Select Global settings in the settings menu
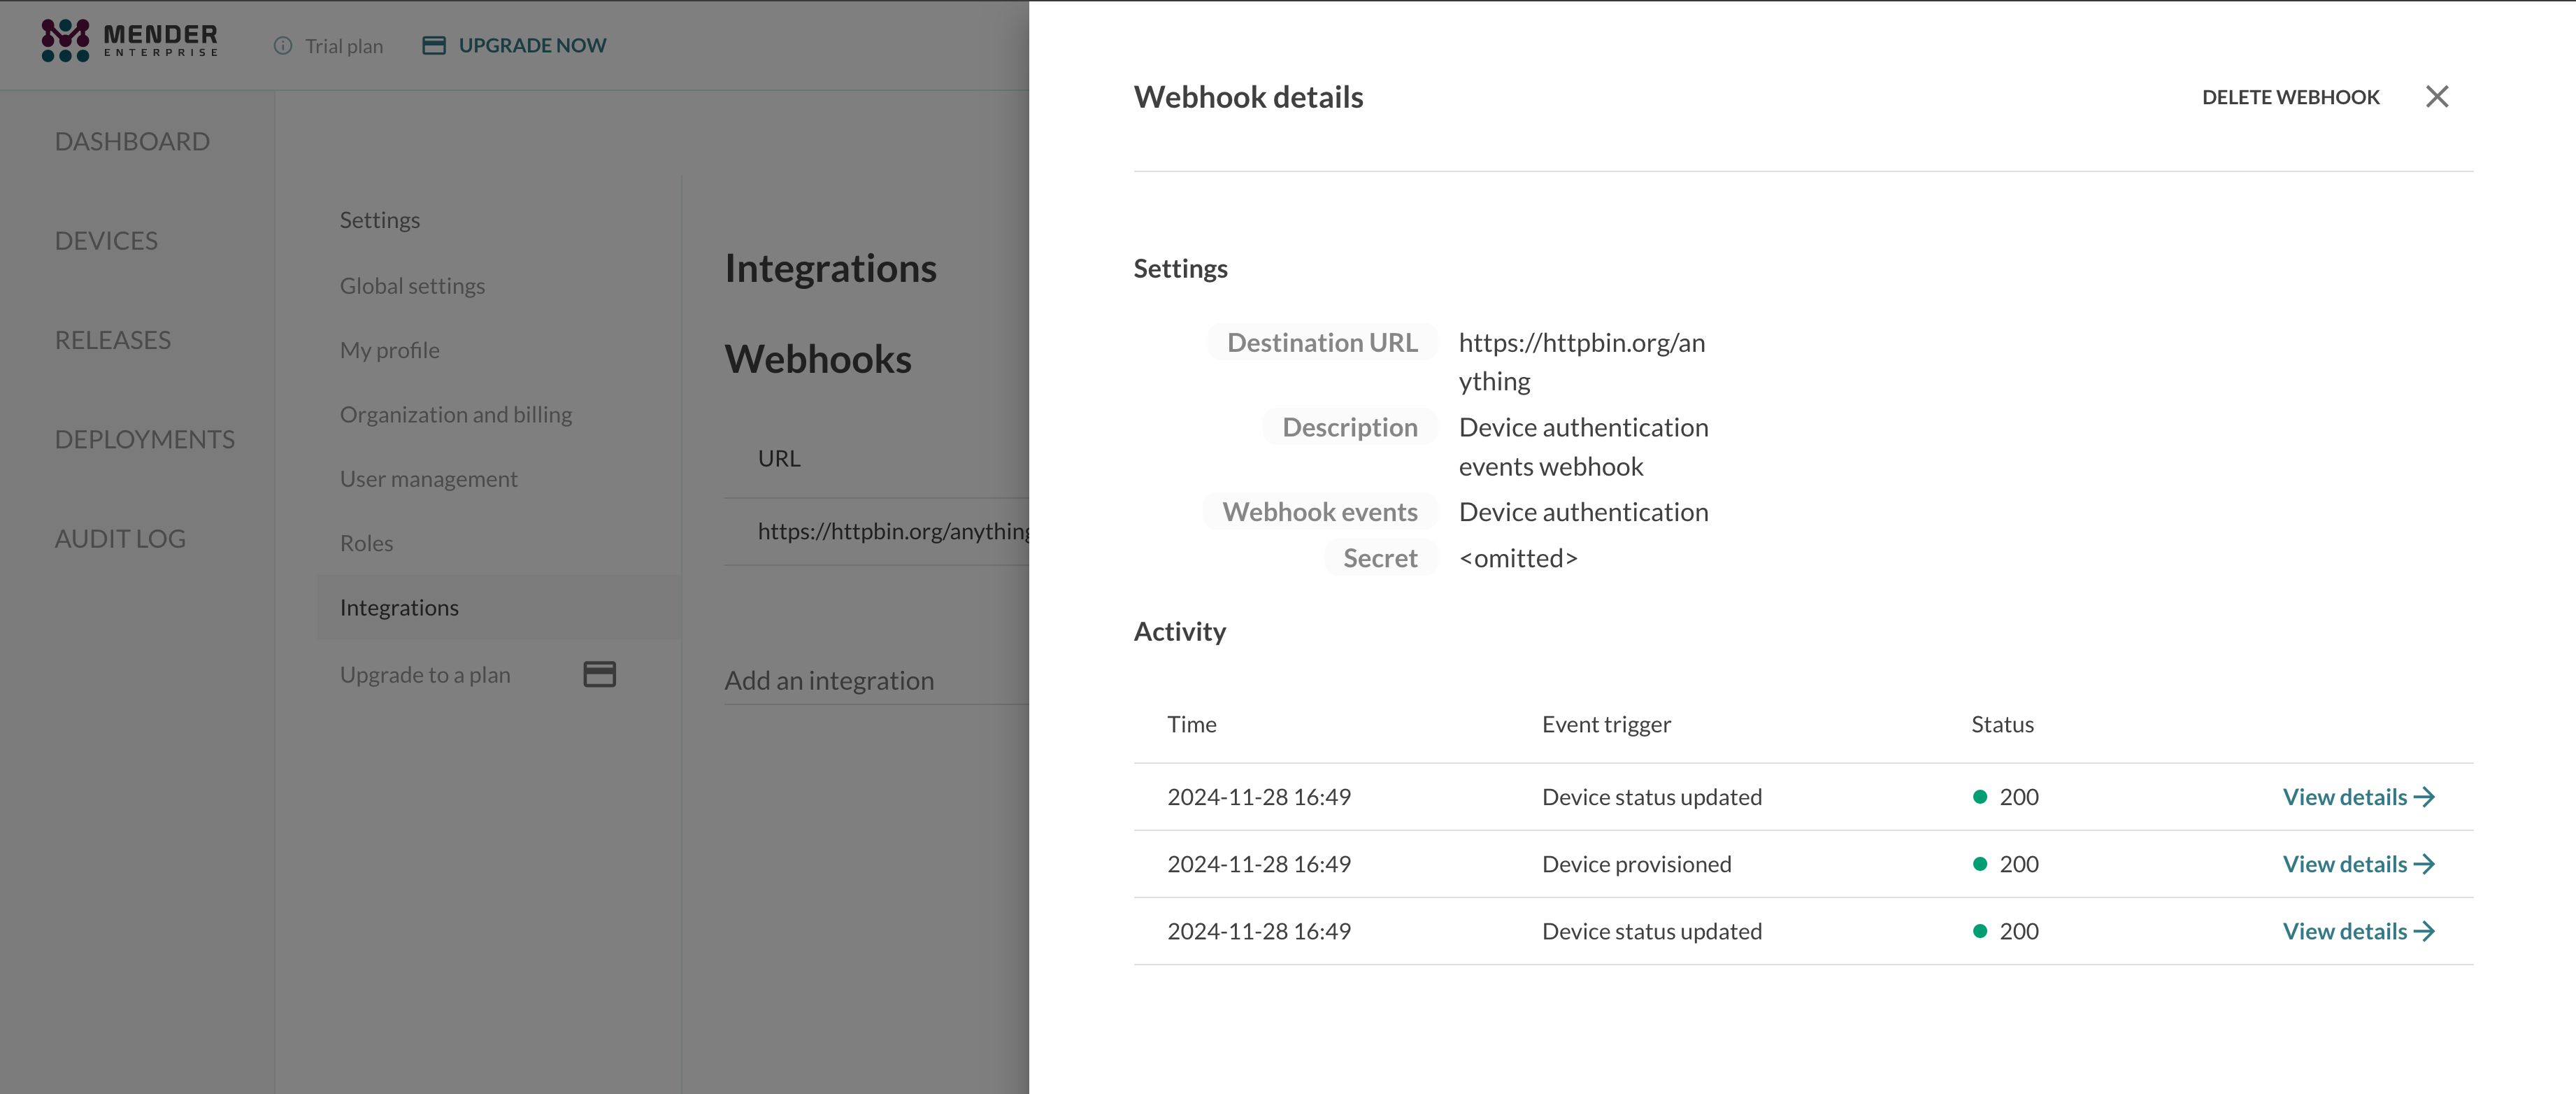Viewport: 2576px width, 1094px height. [x=412, y=286]
